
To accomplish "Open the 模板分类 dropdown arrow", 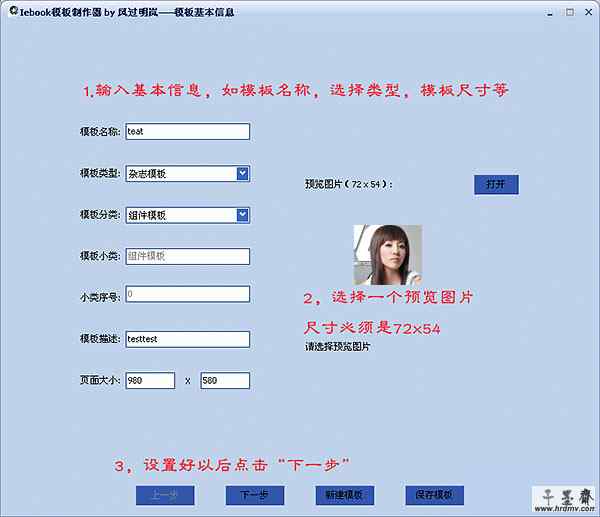I will [243, 215].
